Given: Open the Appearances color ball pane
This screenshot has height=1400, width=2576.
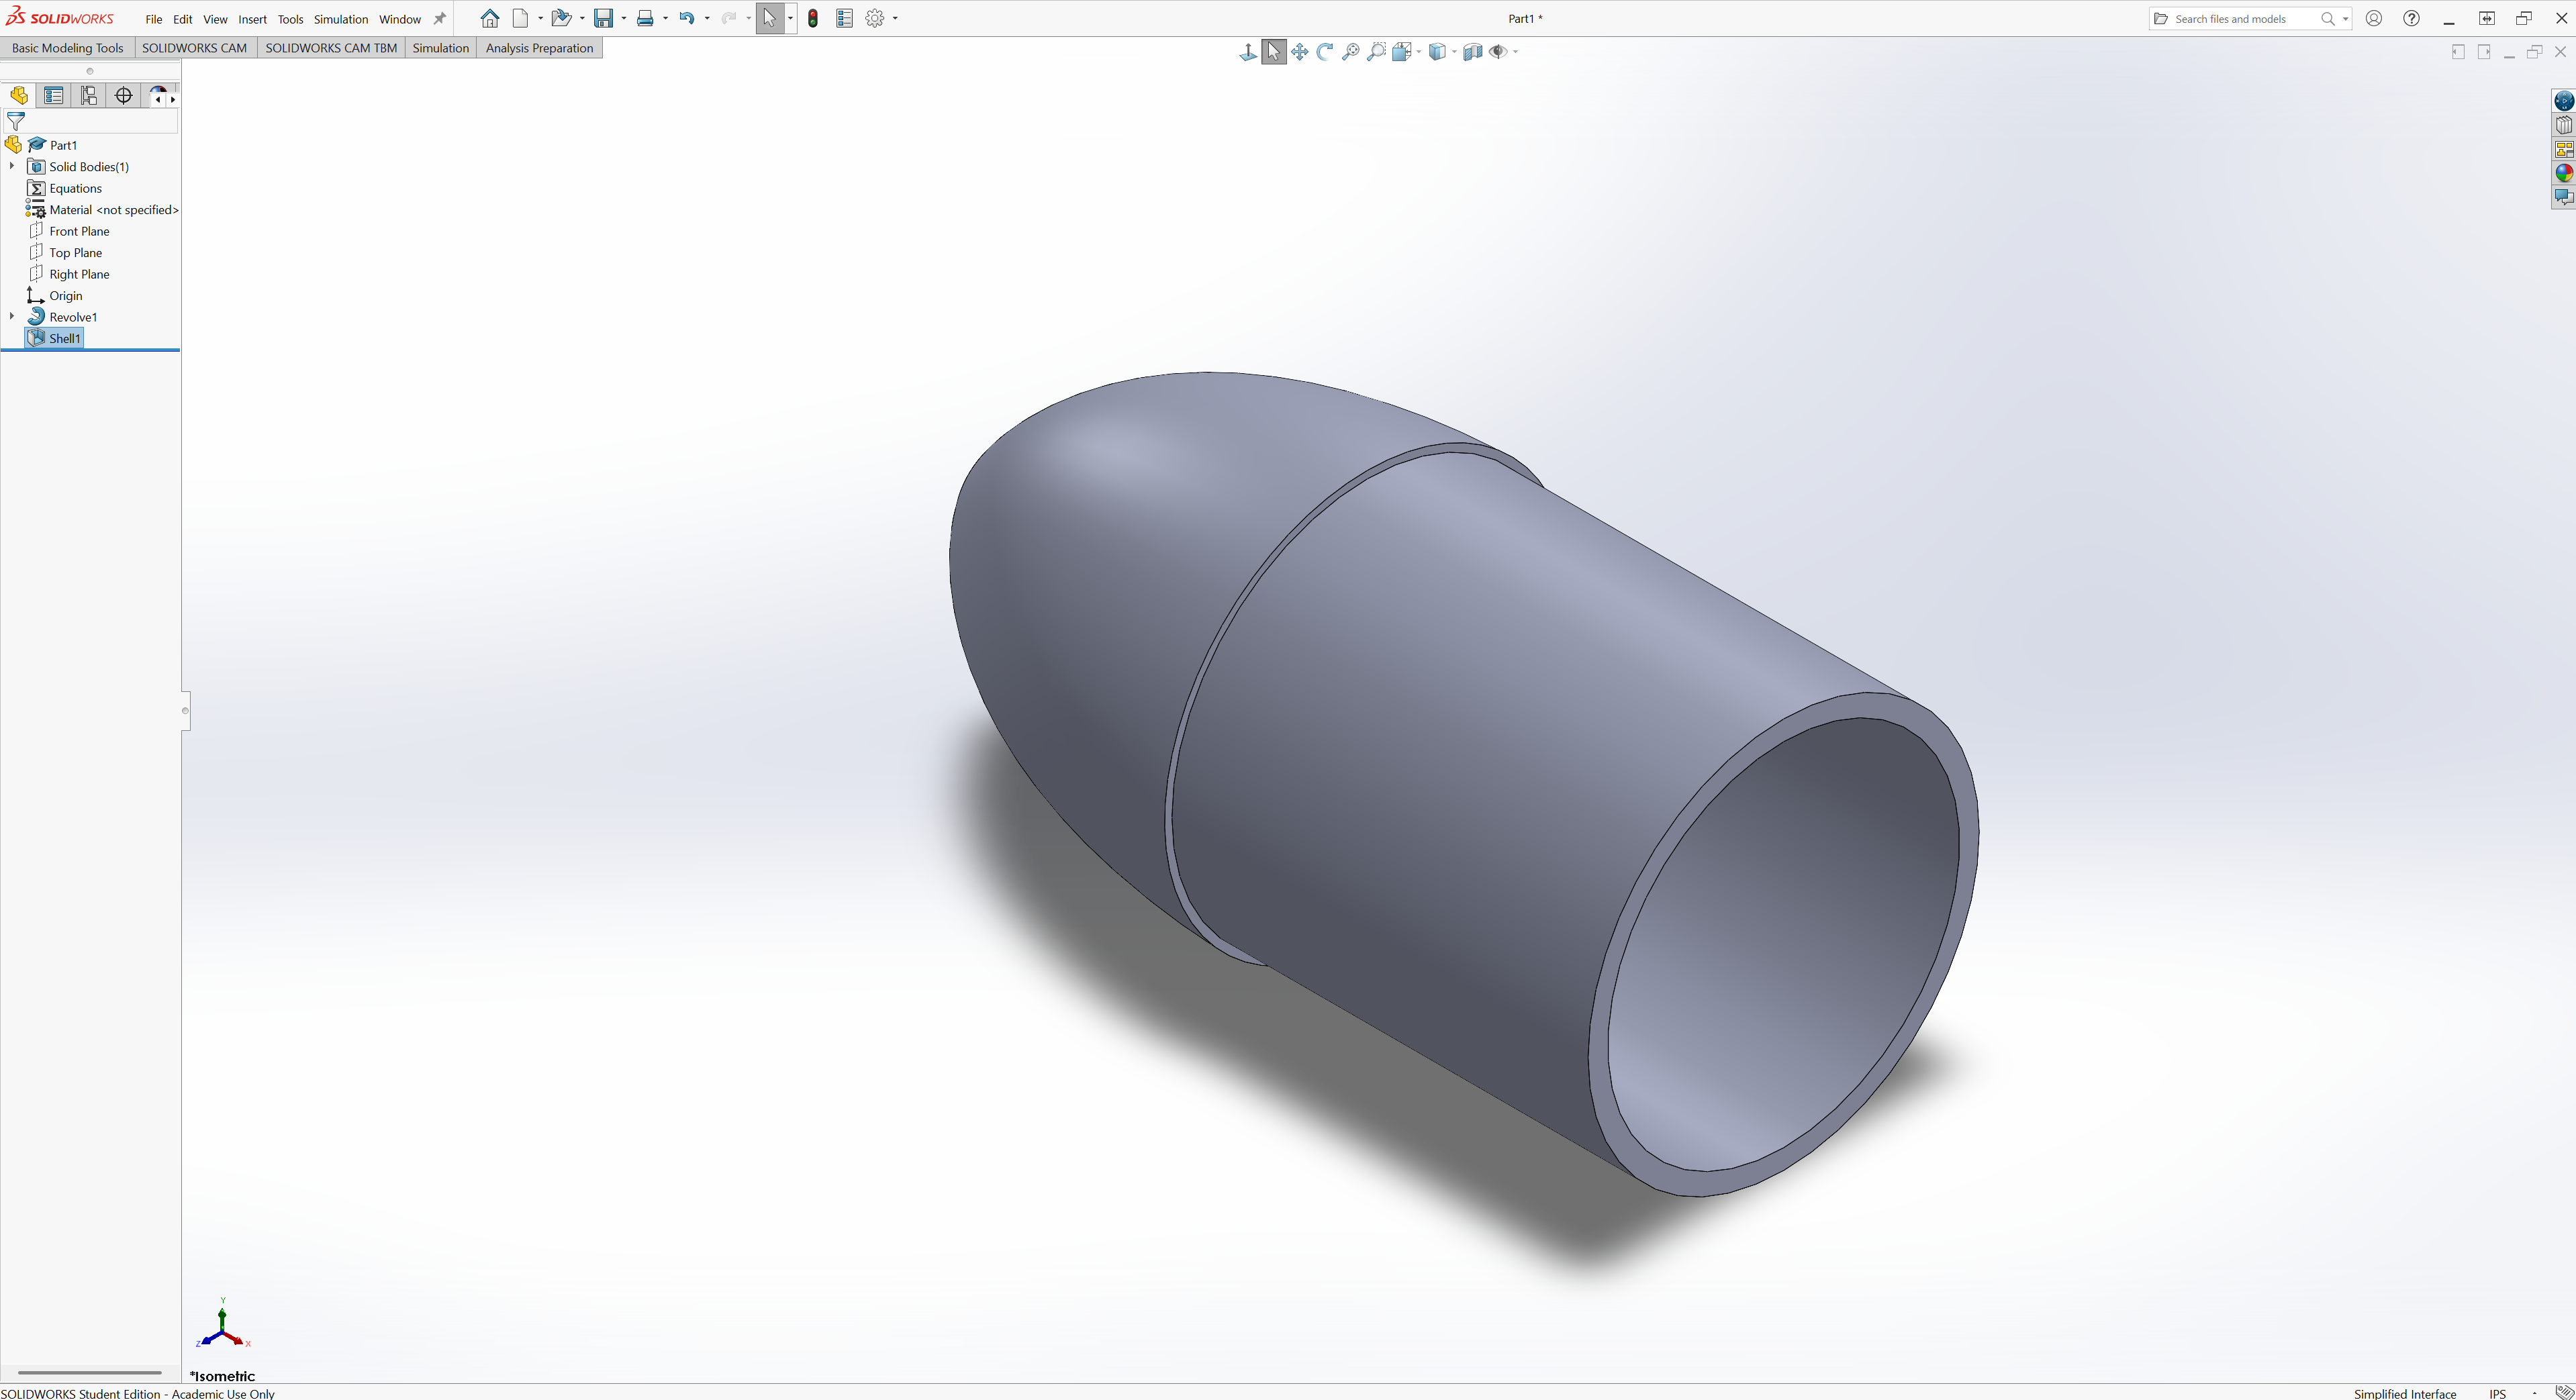Looking at the screenshot, I should tap(2564, 173).
